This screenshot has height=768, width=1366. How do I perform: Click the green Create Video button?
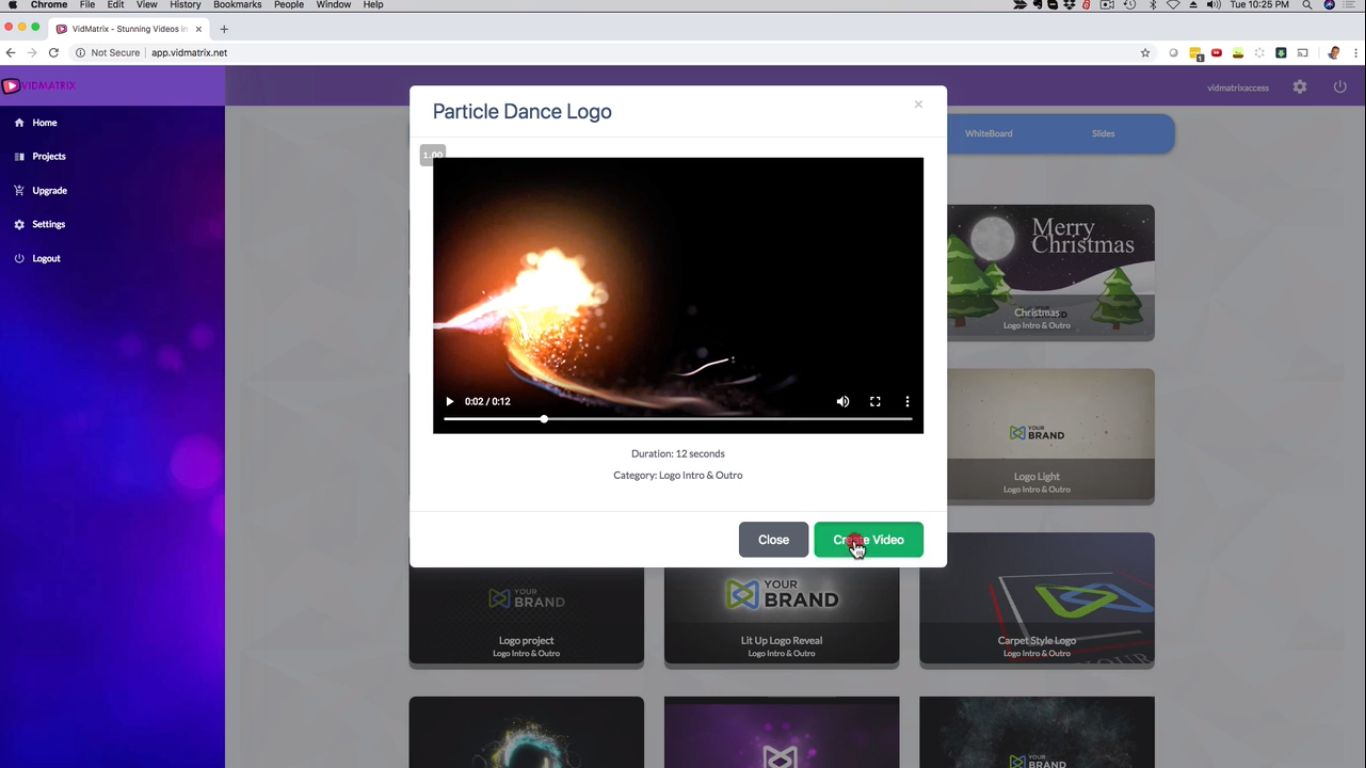click(868, 540)
